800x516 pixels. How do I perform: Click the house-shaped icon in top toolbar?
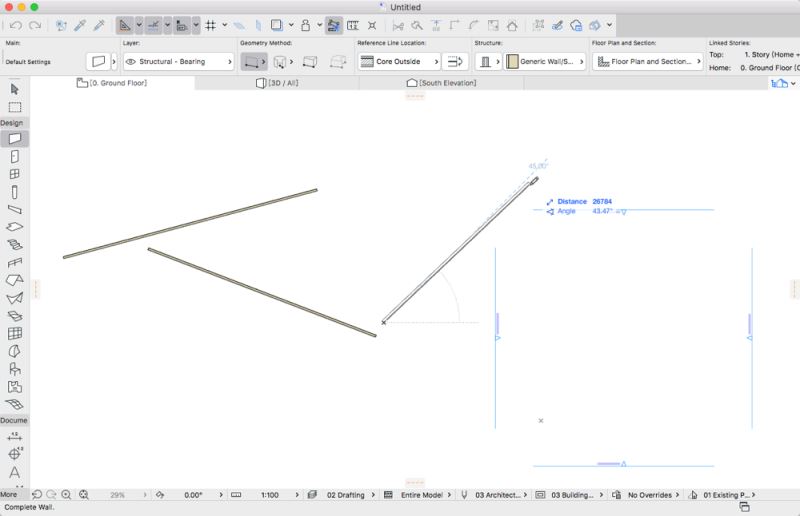tap(512, 25)
